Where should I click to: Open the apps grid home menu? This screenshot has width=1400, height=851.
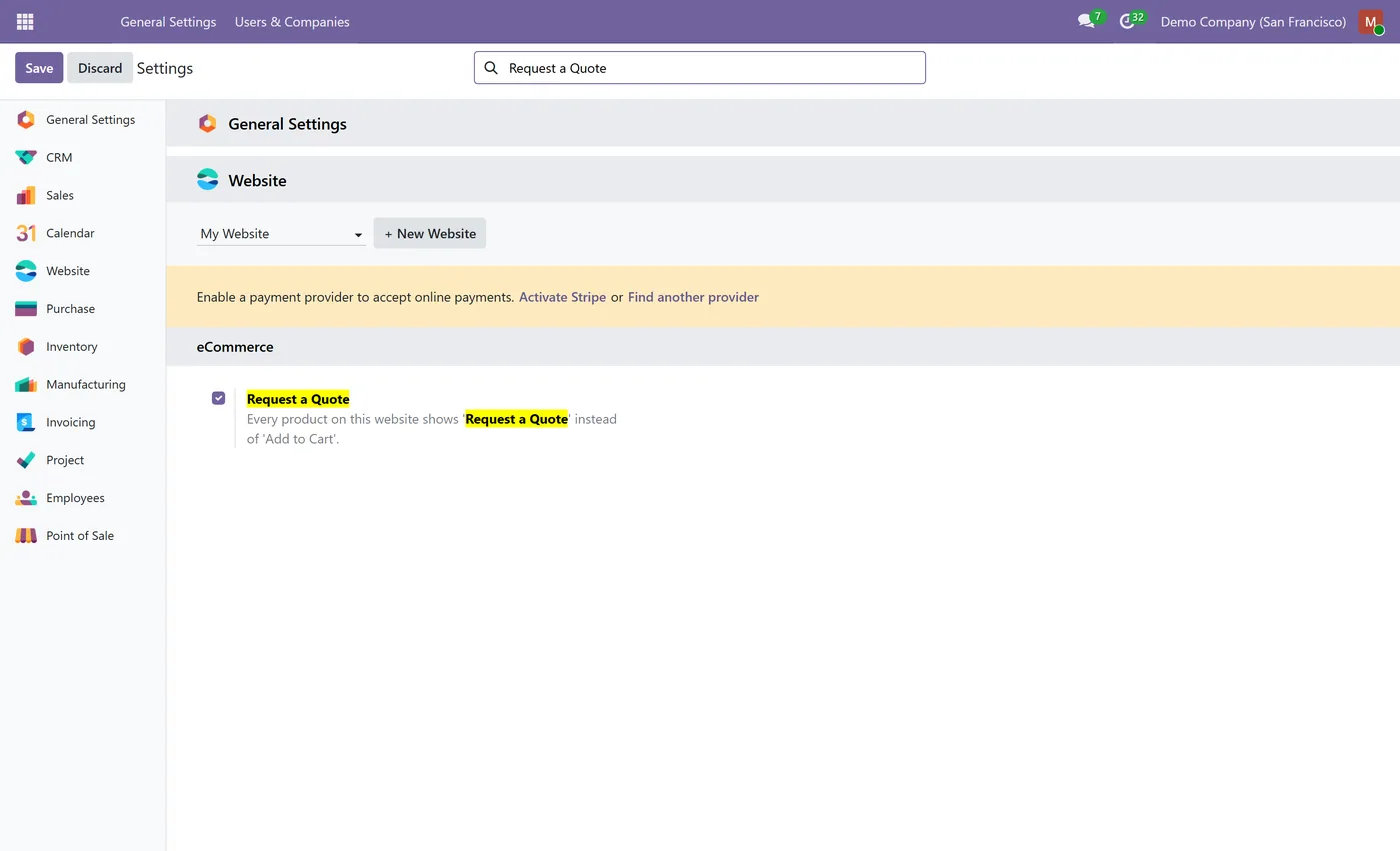pos(25,21)
